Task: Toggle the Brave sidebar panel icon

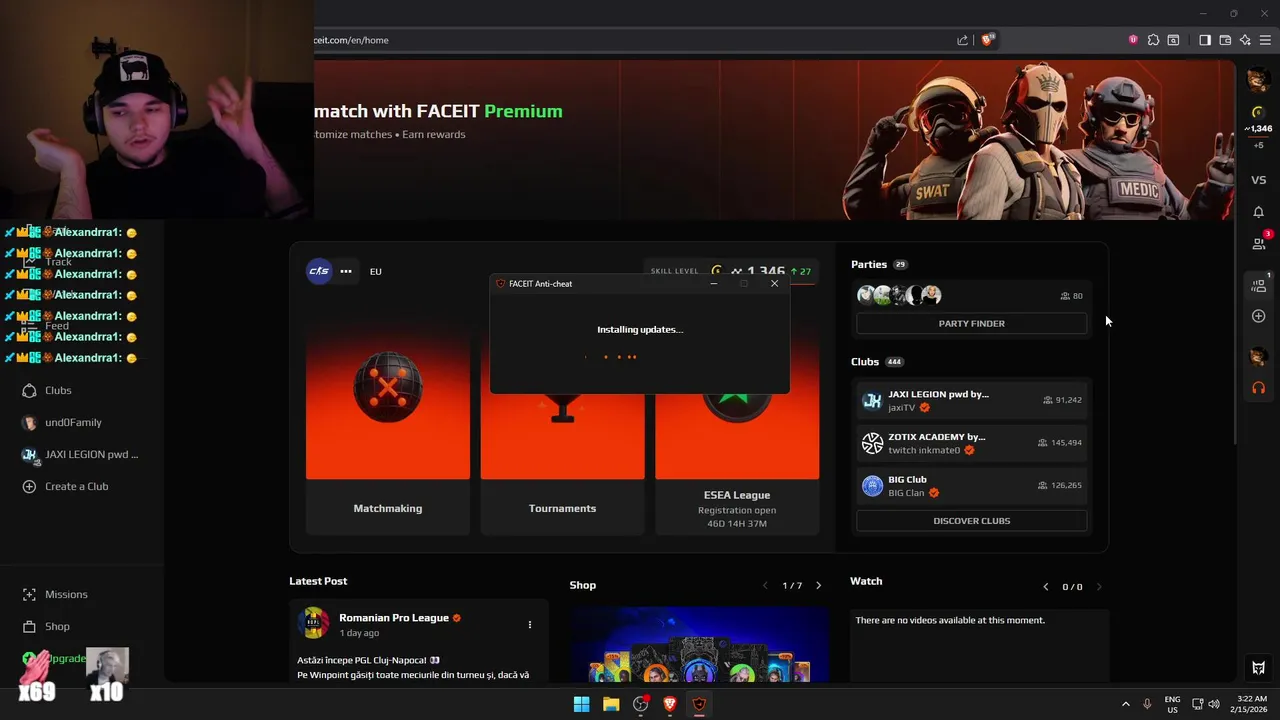Action: pos(1205,40)
